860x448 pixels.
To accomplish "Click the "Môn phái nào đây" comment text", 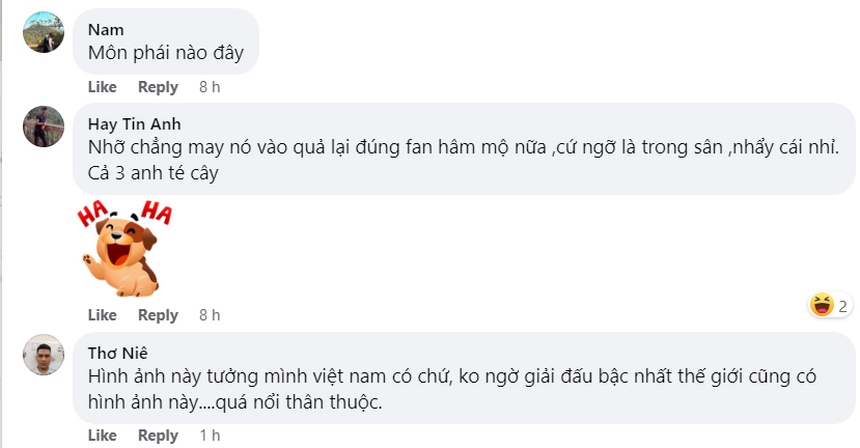I will (166, 53).
